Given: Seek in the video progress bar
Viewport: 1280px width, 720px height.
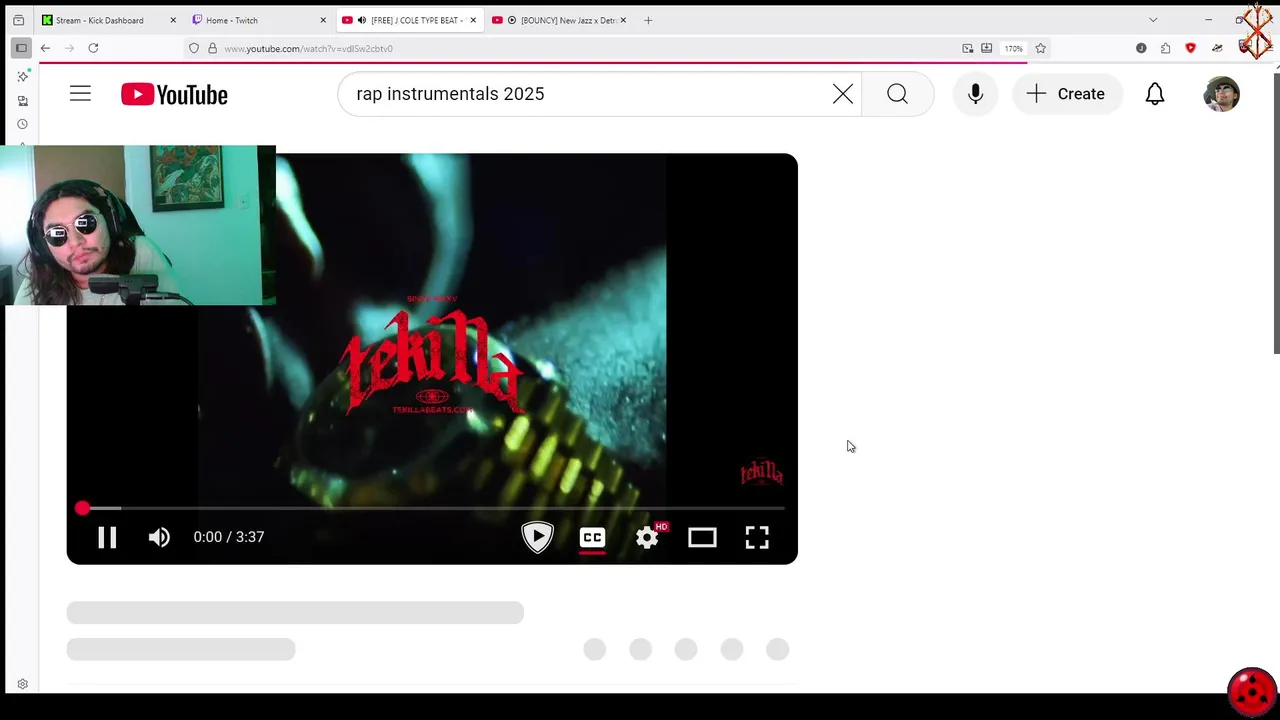Looking at the screenshot, I should point(432,509).
